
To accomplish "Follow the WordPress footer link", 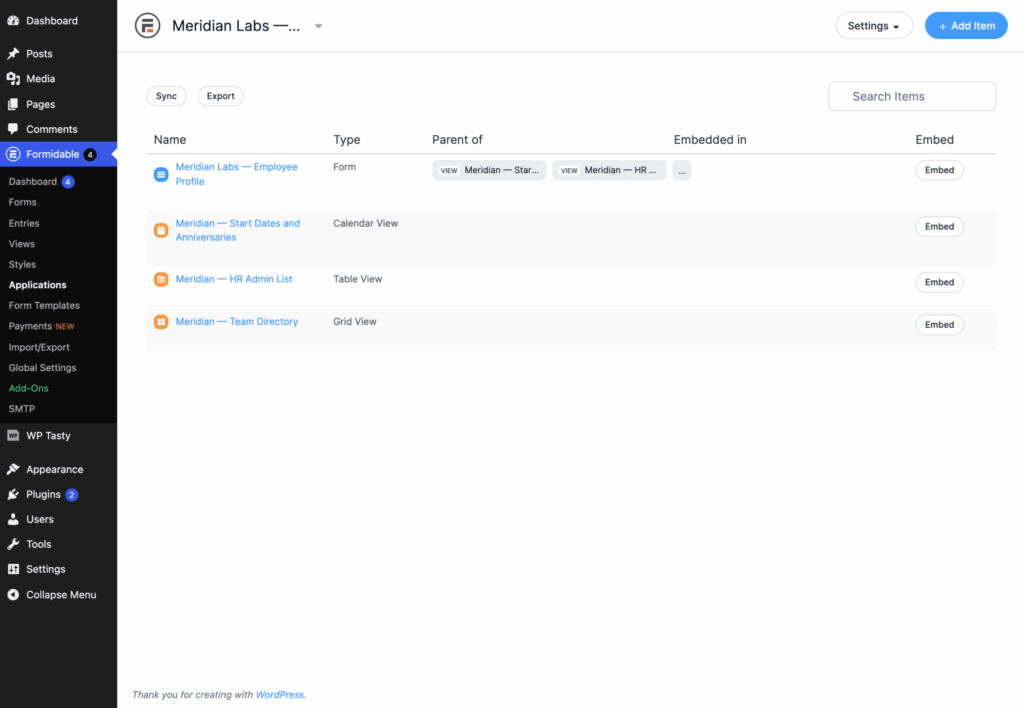I will (x=280, y=695).
